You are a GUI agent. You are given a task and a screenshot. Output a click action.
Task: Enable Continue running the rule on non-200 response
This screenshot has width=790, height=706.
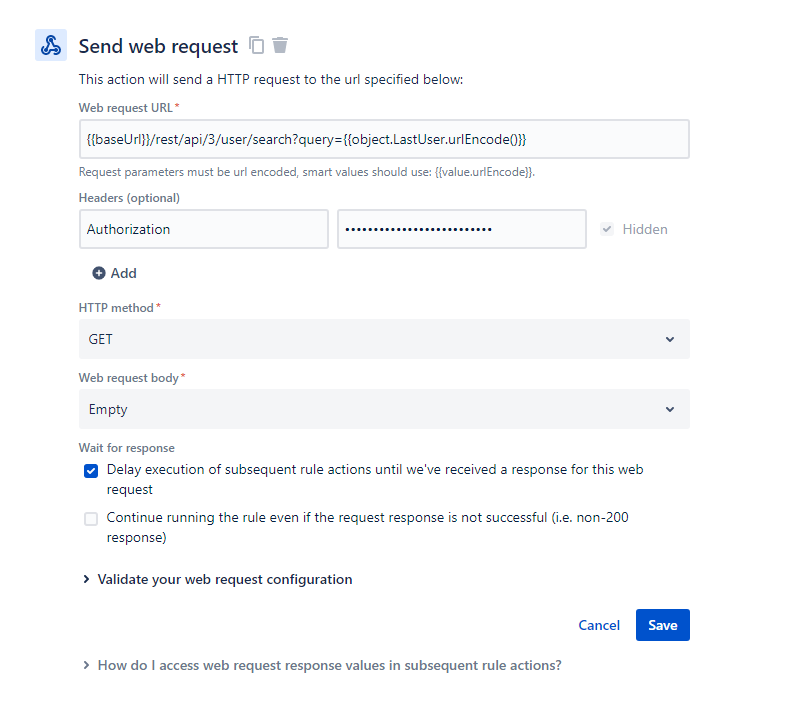click(91, 519)
